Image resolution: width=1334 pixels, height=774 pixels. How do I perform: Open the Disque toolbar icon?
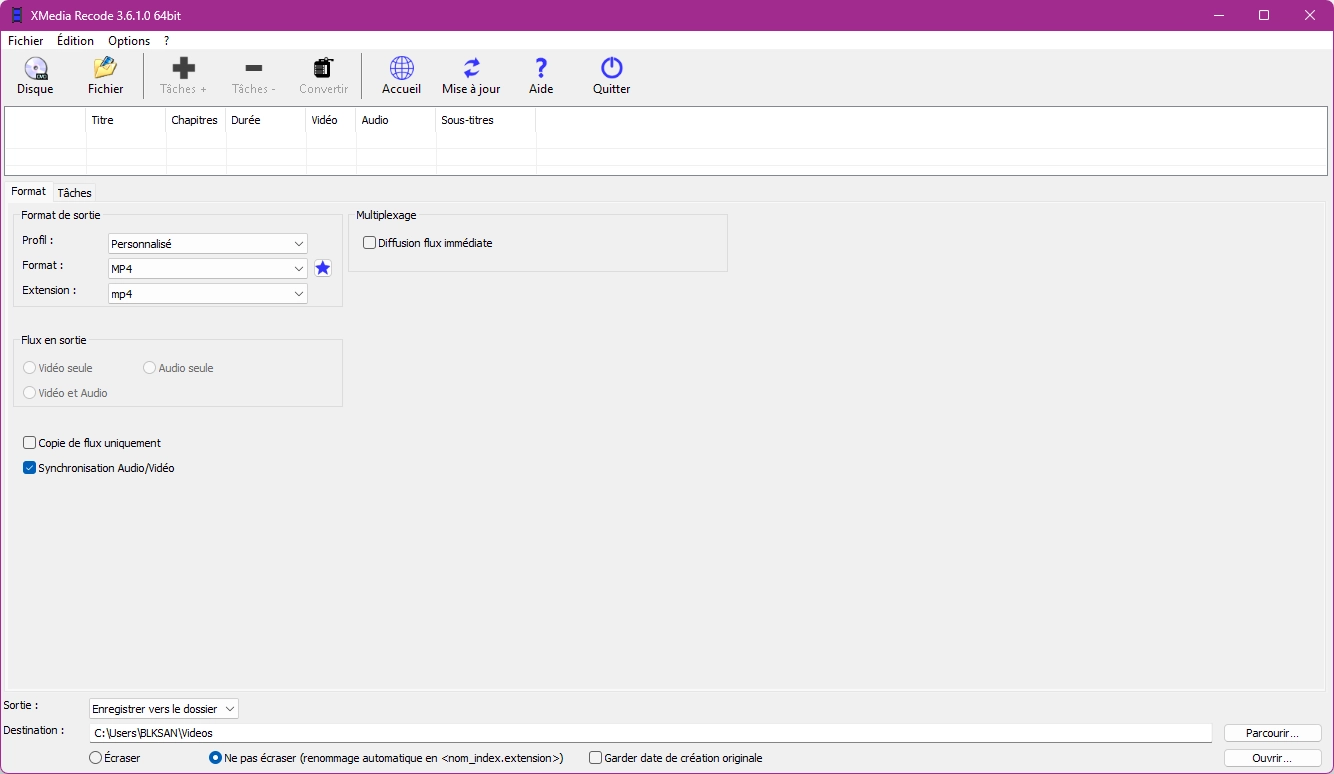(35, 69)
